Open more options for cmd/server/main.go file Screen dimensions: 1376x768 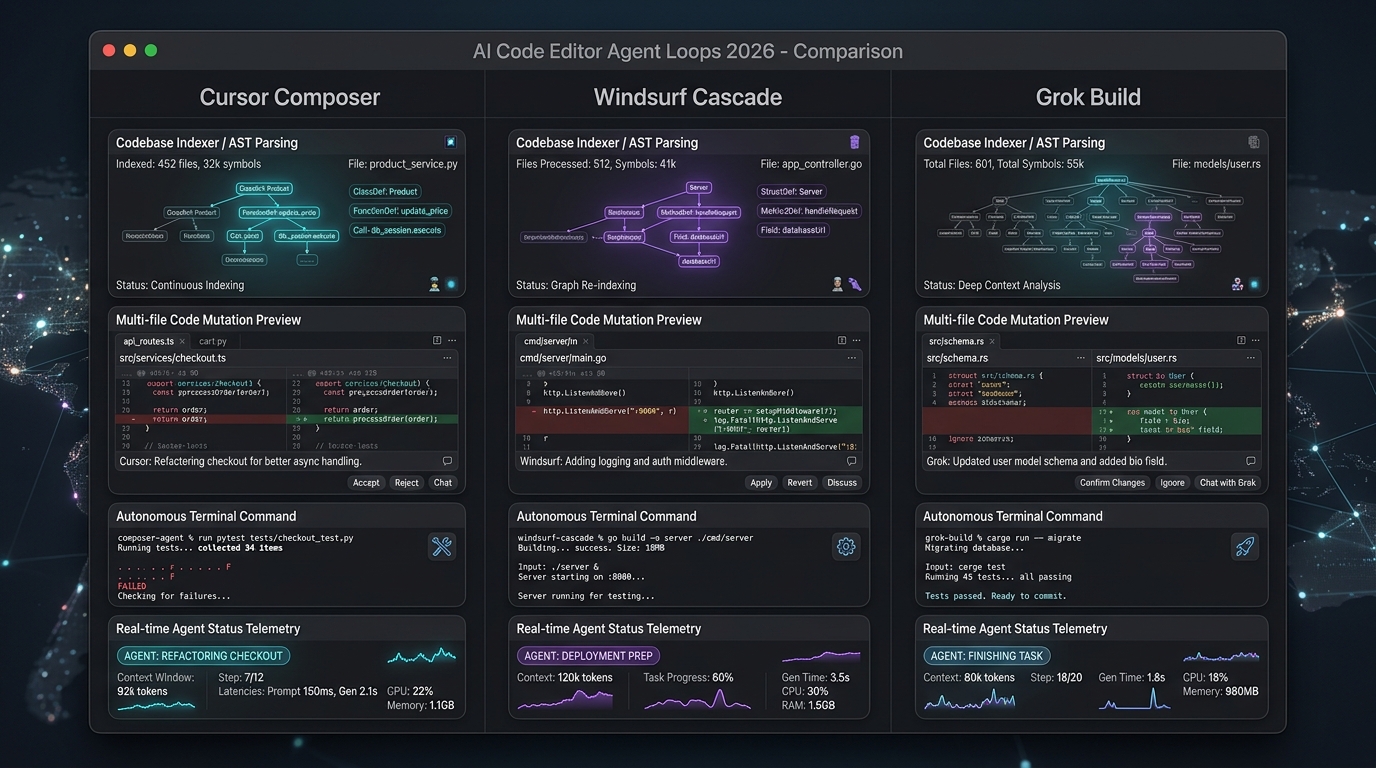point(851,358)
